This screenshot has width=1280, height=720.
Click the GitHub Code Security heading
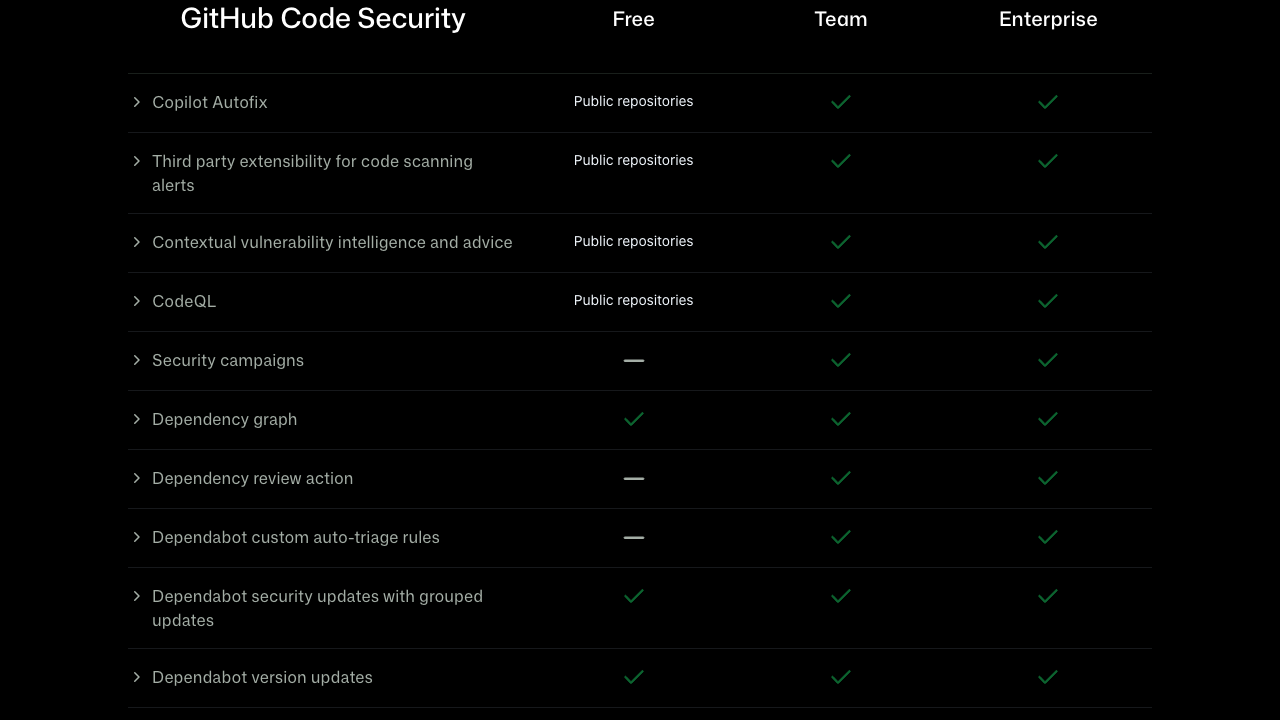click(323, 18)
